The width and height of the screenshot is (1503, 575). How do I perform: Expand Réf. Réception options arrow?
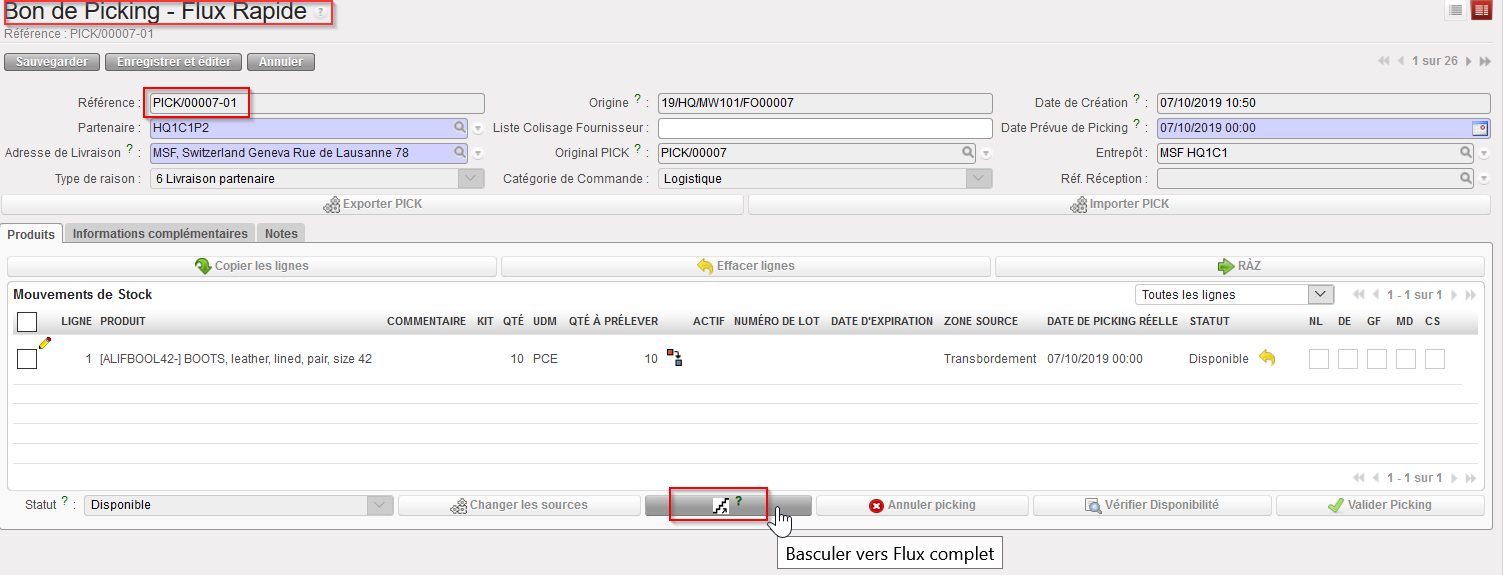[1483, 178]
